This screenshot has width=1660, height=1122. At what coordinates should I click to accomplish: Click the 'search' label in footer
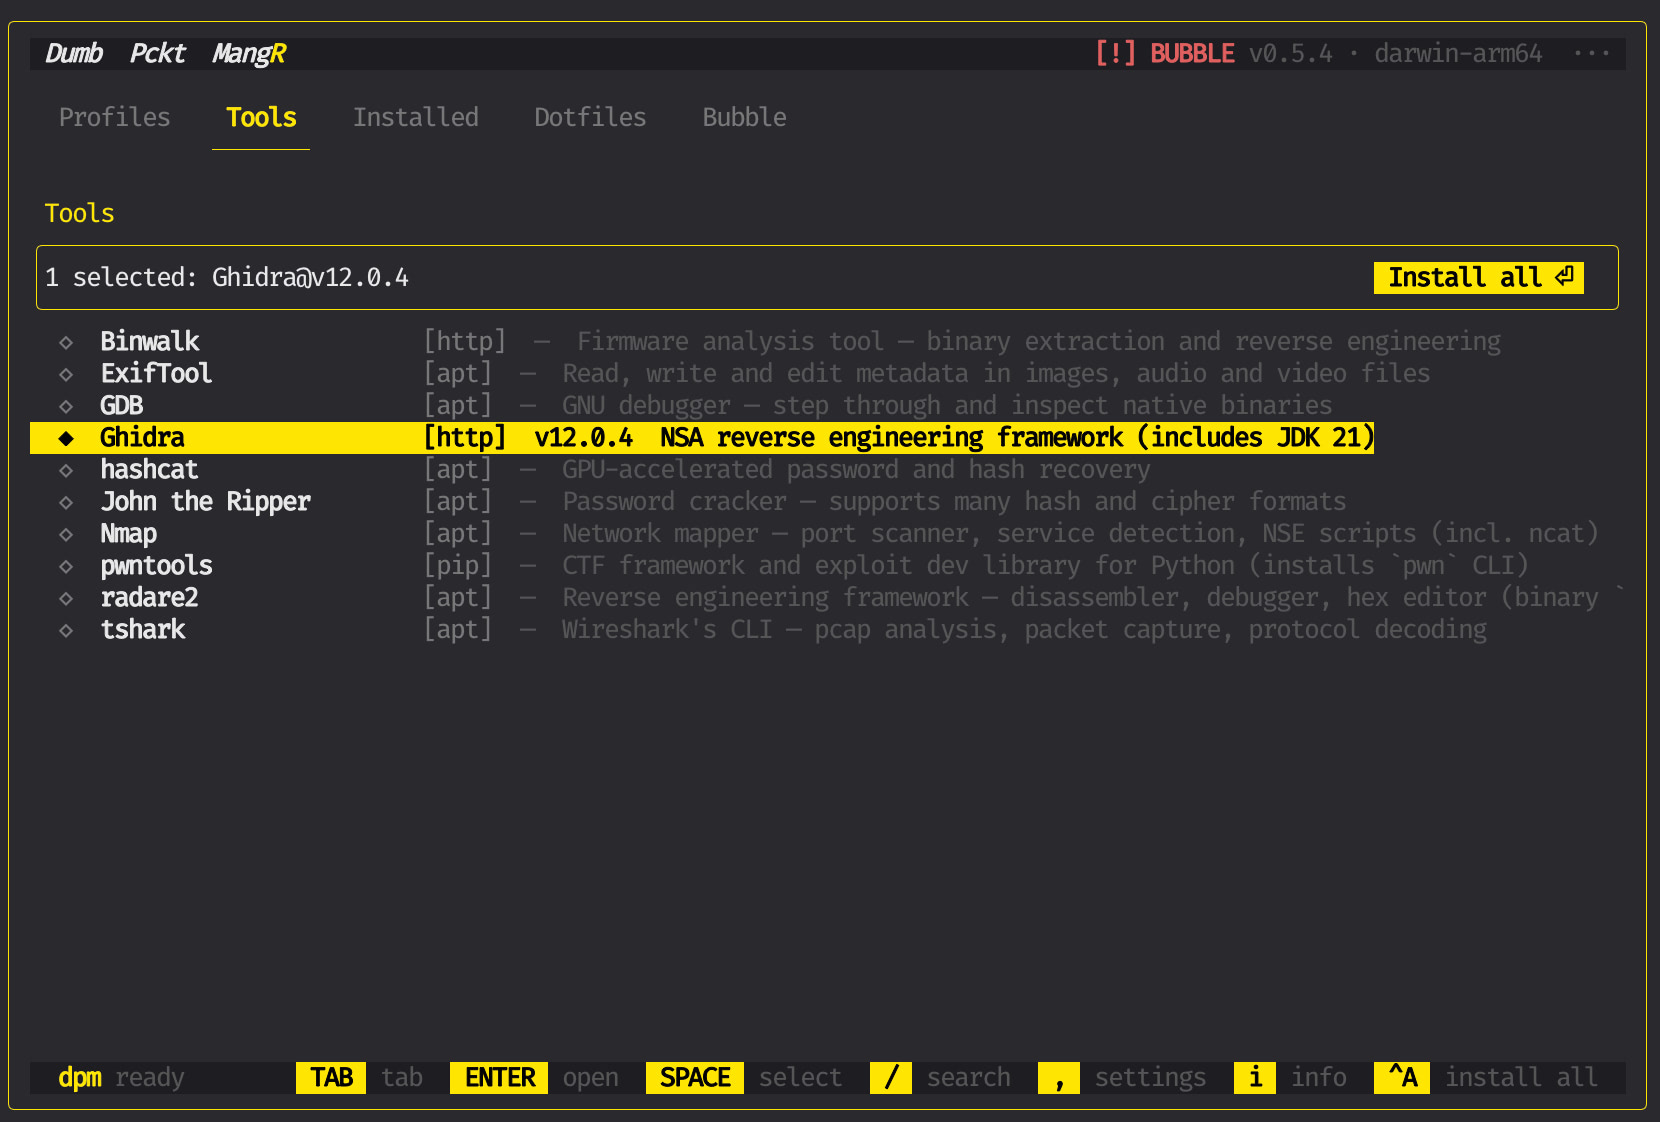click(968, 1077)
